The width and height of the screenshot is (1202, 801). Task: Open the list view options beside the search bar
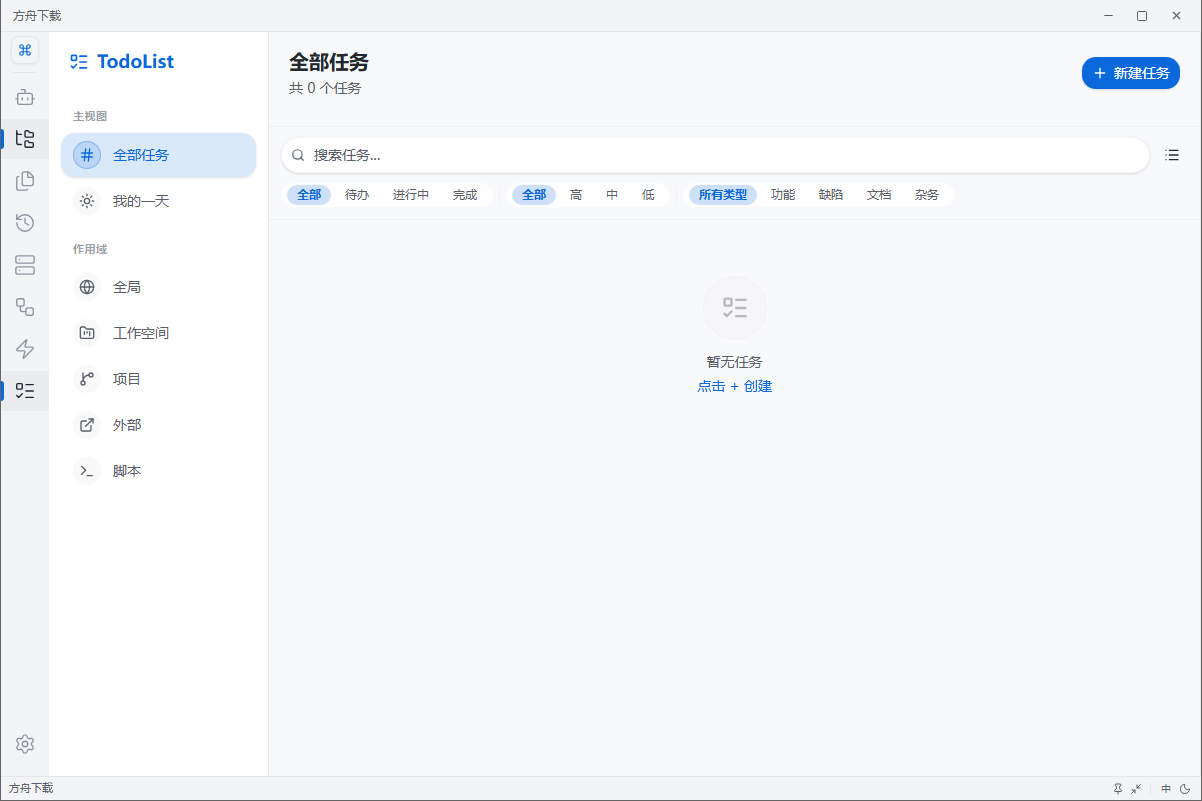(x=1171, y=155)
